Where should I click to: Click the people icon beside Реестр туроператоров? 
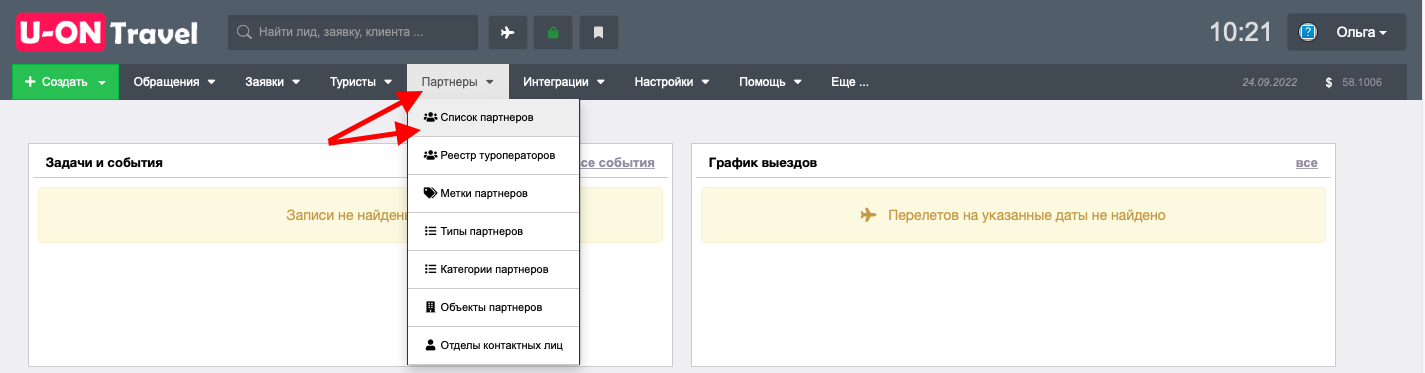point(430,155)
